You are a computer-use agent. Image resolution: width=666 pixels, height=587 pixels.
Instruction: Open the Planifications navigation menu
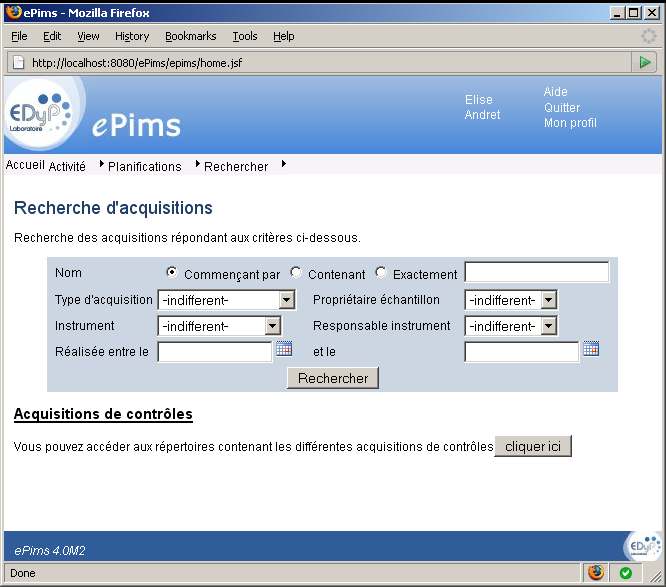[144, 166]
